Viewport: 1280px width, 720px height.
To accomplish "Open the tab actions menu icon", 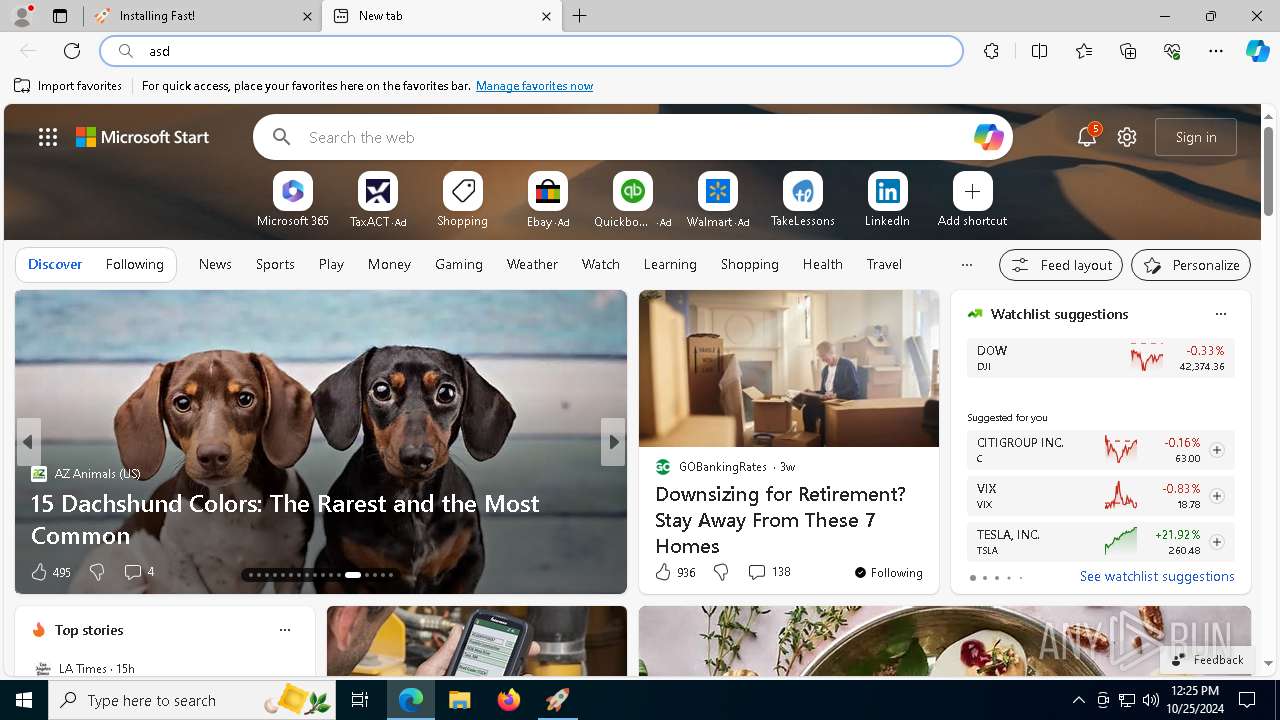I will [60, 16].
